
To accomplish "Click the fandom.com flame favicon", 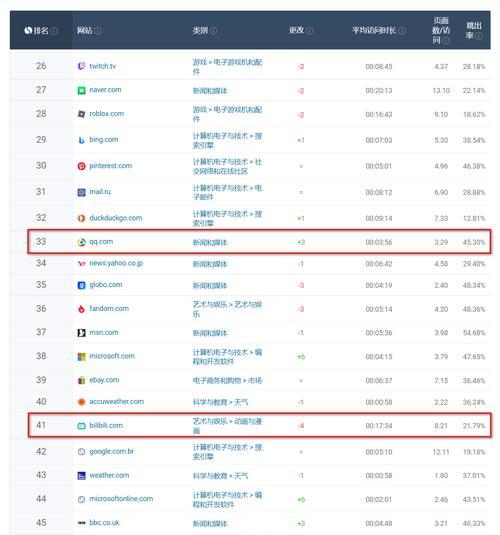I will 81,309.
